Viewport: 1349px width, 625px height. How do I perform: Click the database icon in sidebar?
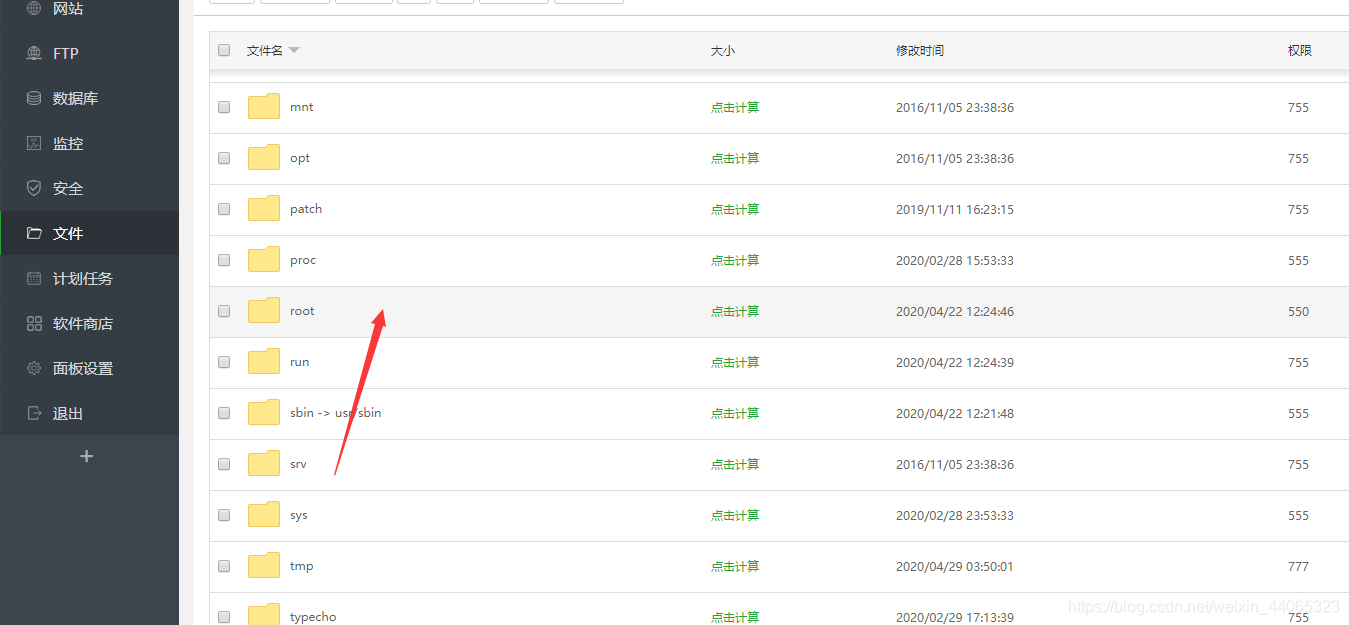click(x=34, y=99)
